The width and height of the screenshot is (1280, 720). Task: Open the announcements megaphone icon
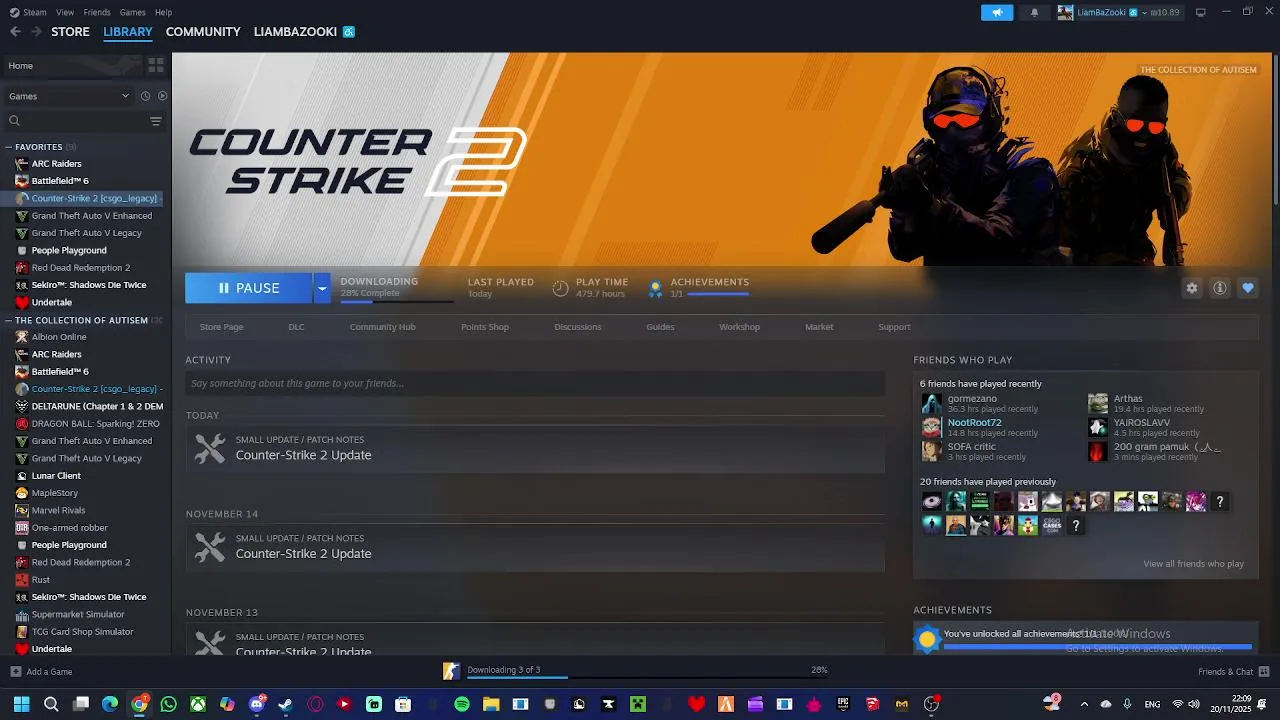point(996,12)
